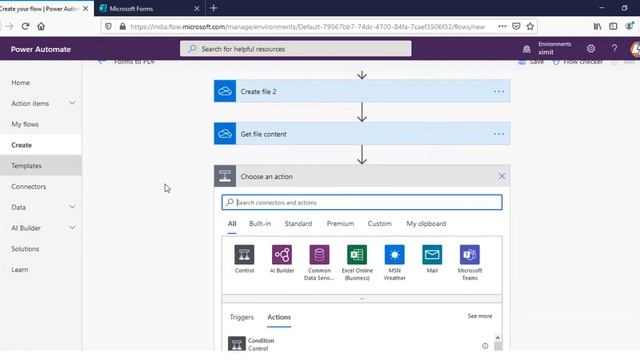
Task: Open the Control connector icon
Action: click(244, 255)
